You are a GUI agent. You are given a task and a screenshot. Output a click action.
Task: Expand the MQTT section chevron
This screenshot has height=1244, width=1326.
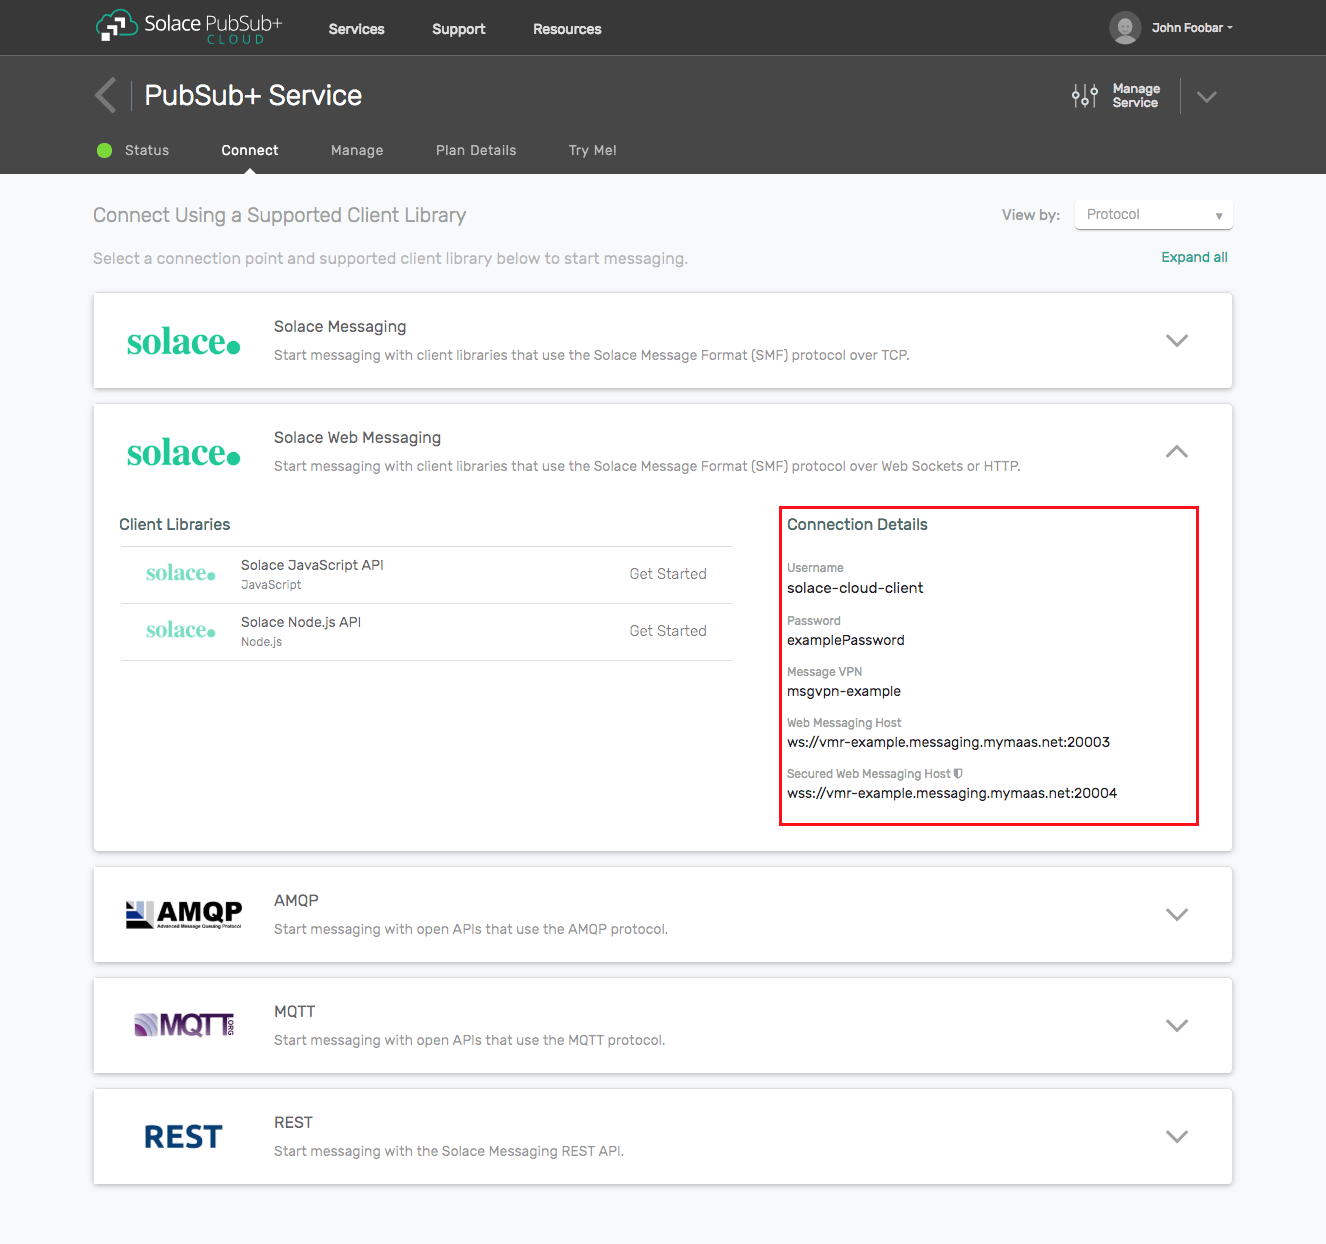(1177, 1025)
